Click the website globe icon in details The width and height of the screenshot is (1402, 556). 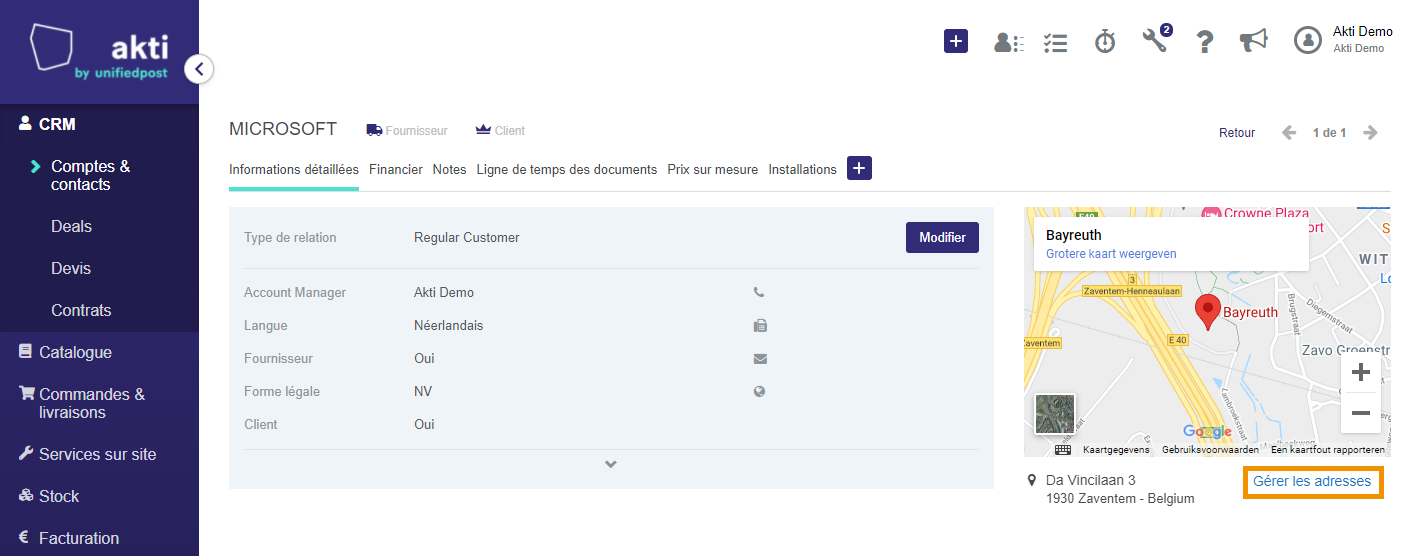click(x=759, y=392)
